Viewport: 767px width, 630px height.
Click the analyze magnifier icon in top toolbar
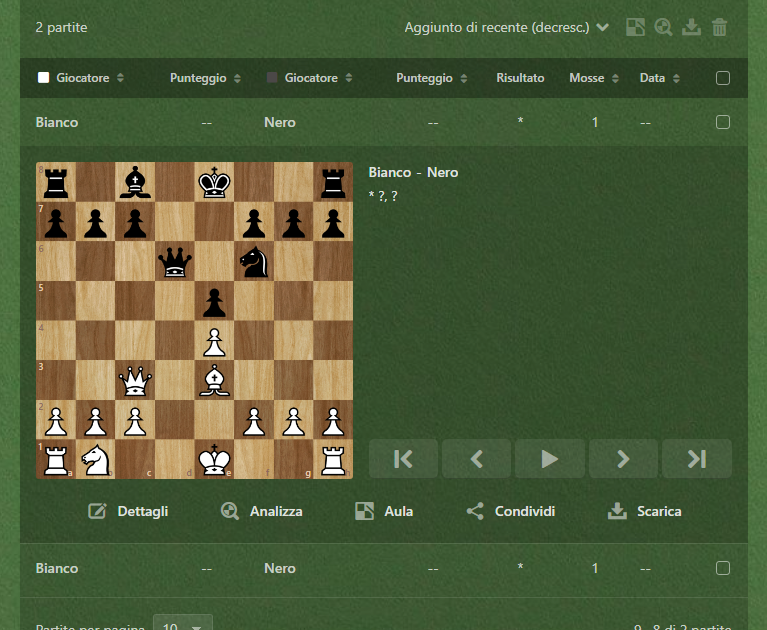click(663, 27)
